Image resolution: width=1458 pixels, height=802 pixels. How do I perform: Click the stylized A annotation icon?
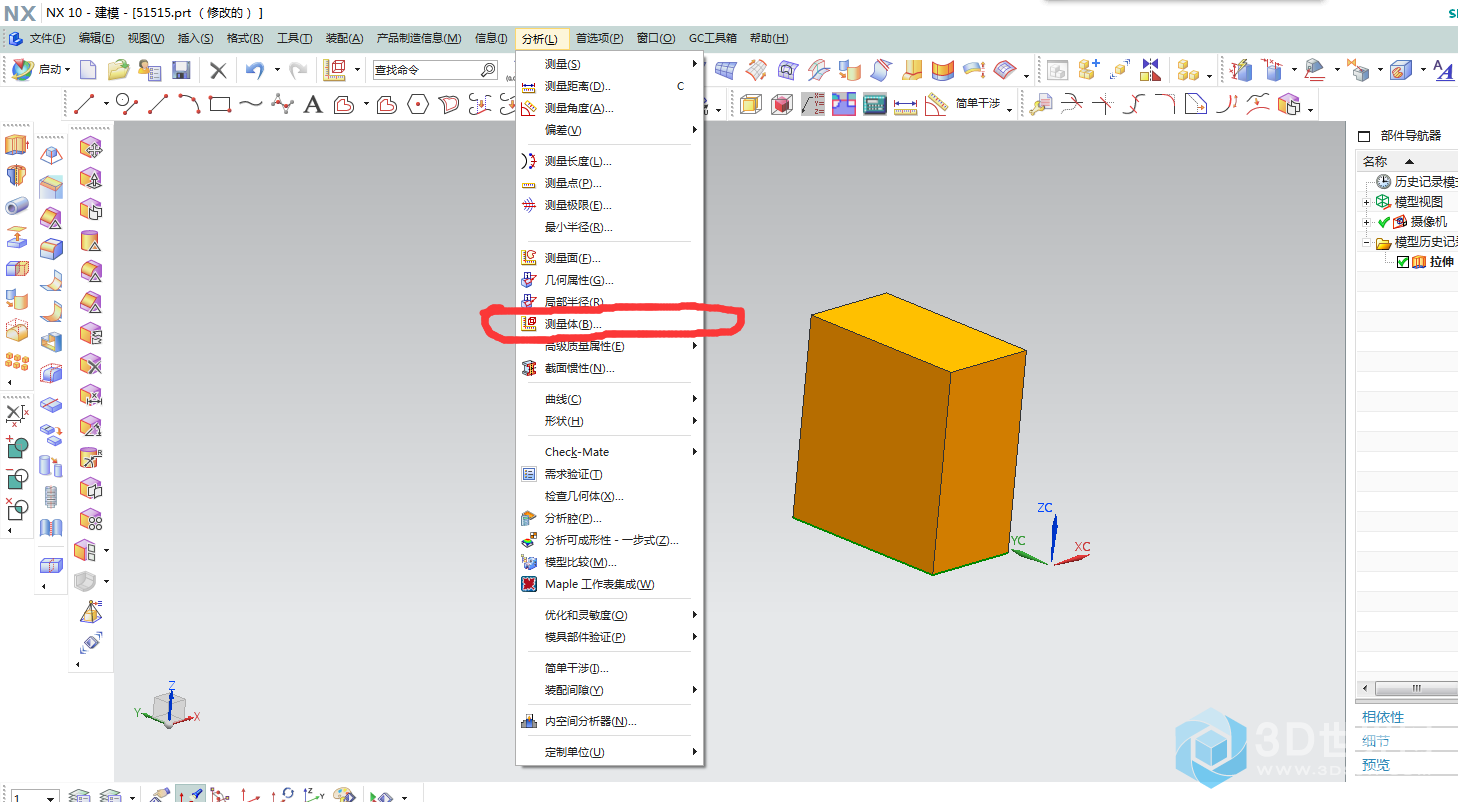(1443, 70)
